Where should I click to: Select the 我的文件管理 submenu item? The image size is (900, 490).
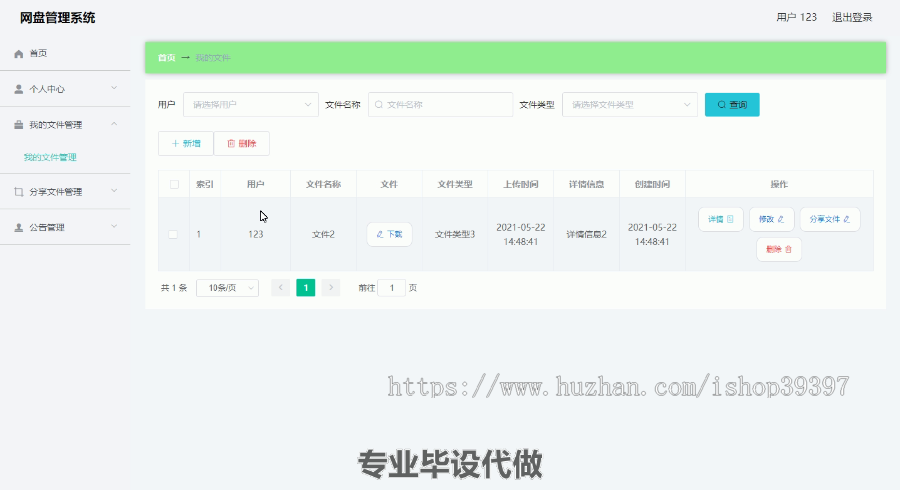50,157
